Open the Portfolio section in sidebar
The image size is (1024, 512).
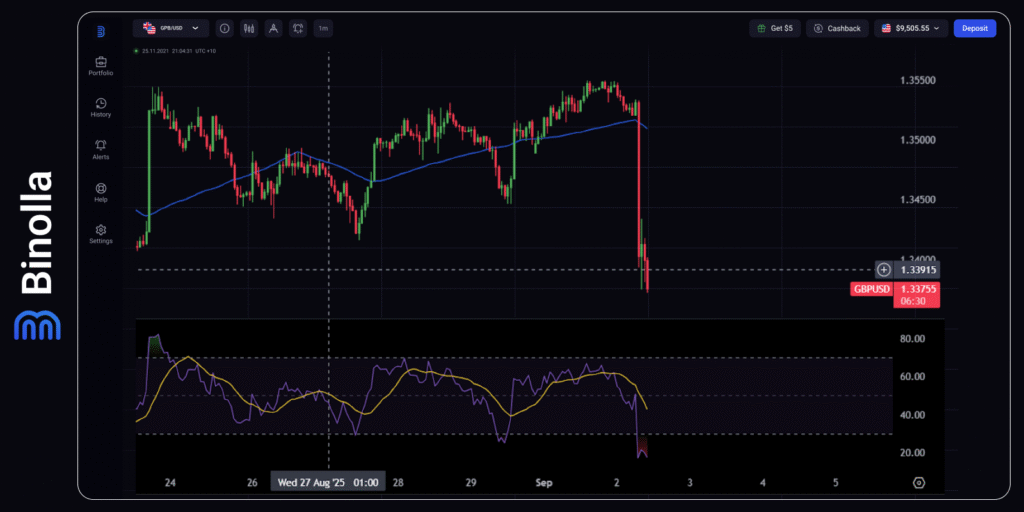click(x=100, y=65)
